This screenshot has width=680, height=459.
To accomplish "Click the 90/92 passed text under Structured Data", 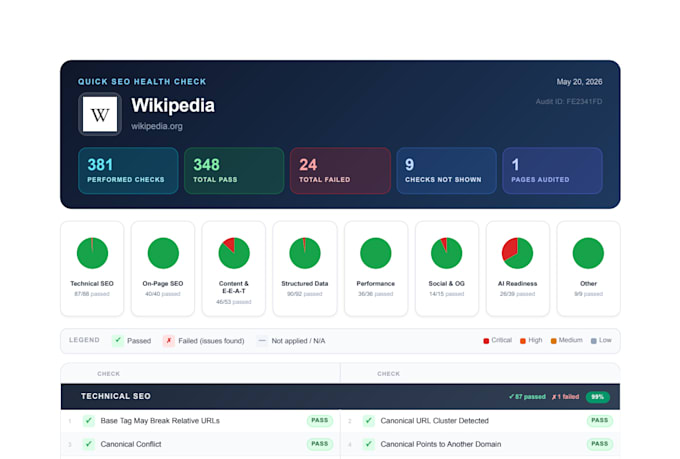I will (304, 294).
